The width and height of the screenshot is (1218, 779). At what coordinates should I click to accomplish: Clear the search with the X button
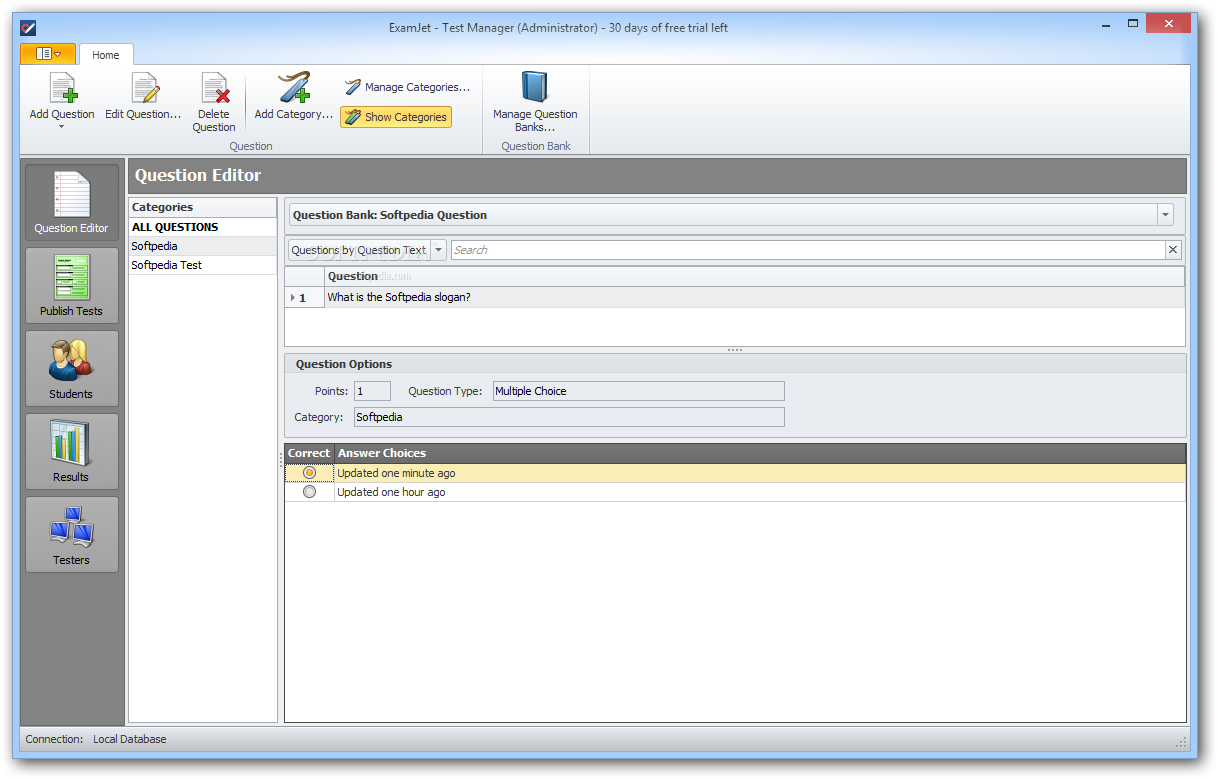[x=1174, y=250]
